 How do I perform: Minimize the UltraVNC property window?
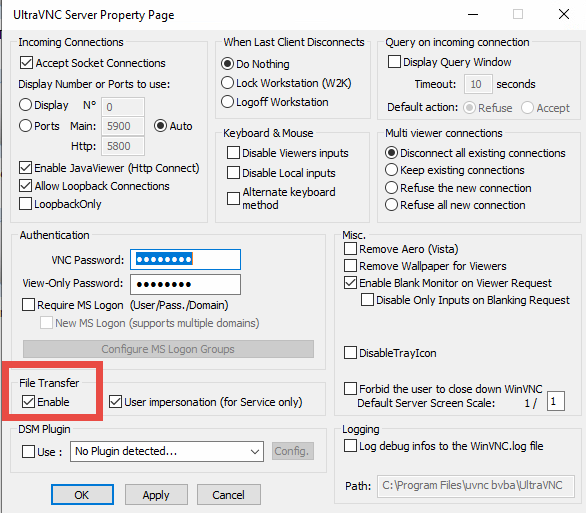[473, 14]
